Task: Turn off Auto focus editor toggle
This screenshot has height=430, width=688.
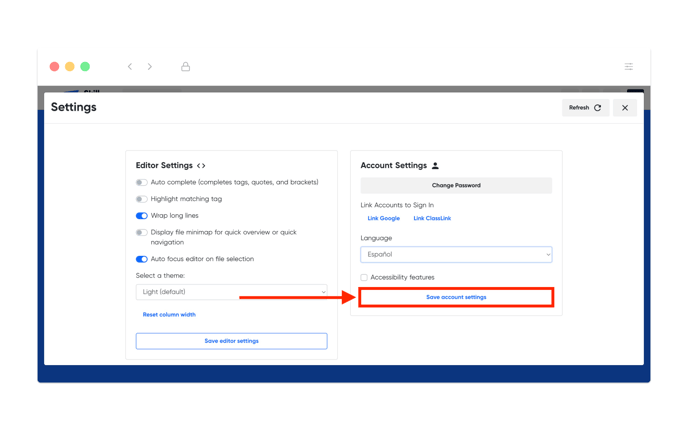Action: pyautogui.click(x=141, y=259)
